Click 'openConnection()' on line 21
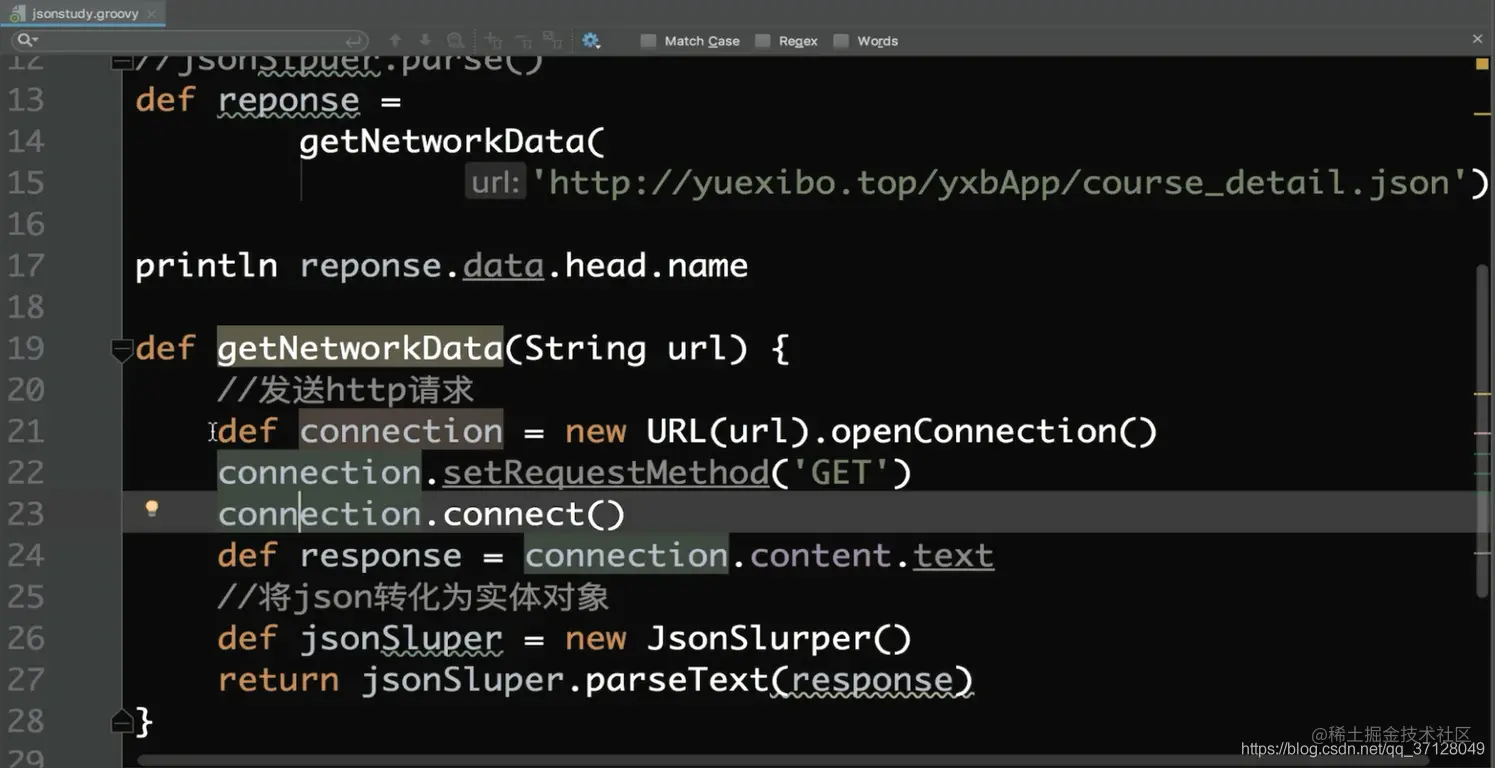 (x=994, y=432)
